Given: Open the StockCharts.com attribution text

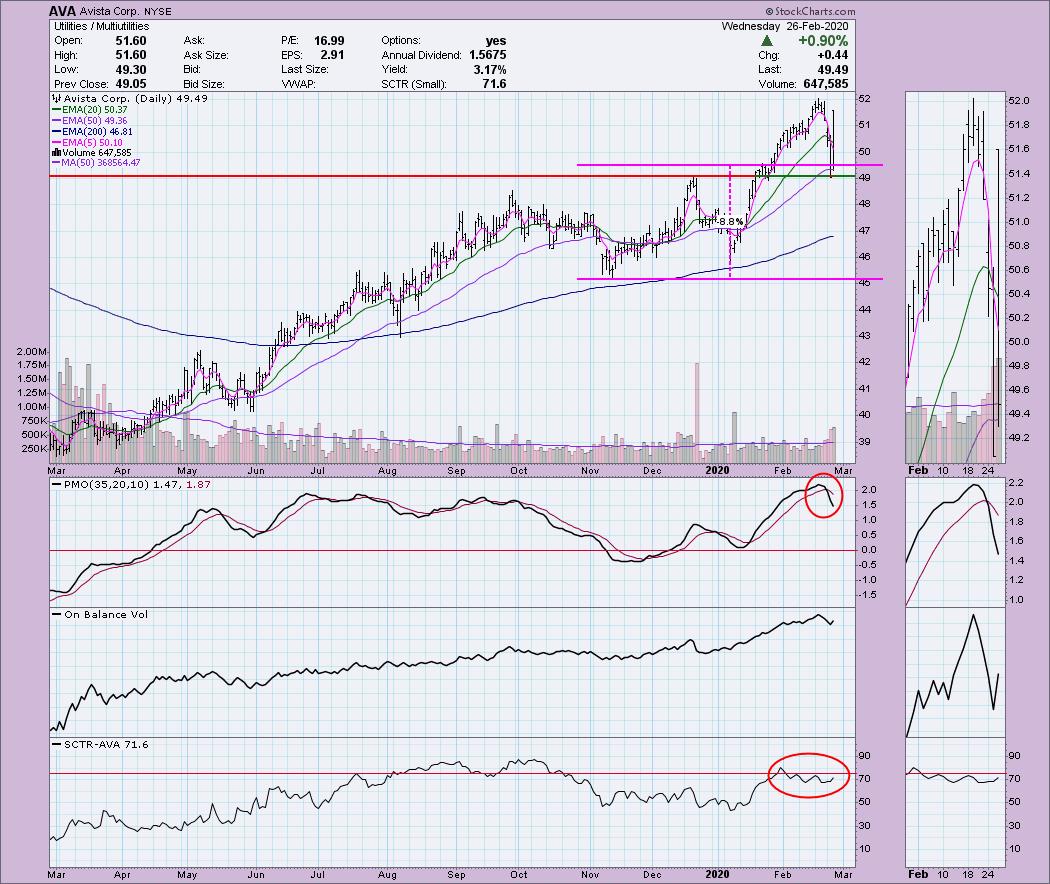Looking at the screenshot, I should pyautogui.click(x=810, y=11).
